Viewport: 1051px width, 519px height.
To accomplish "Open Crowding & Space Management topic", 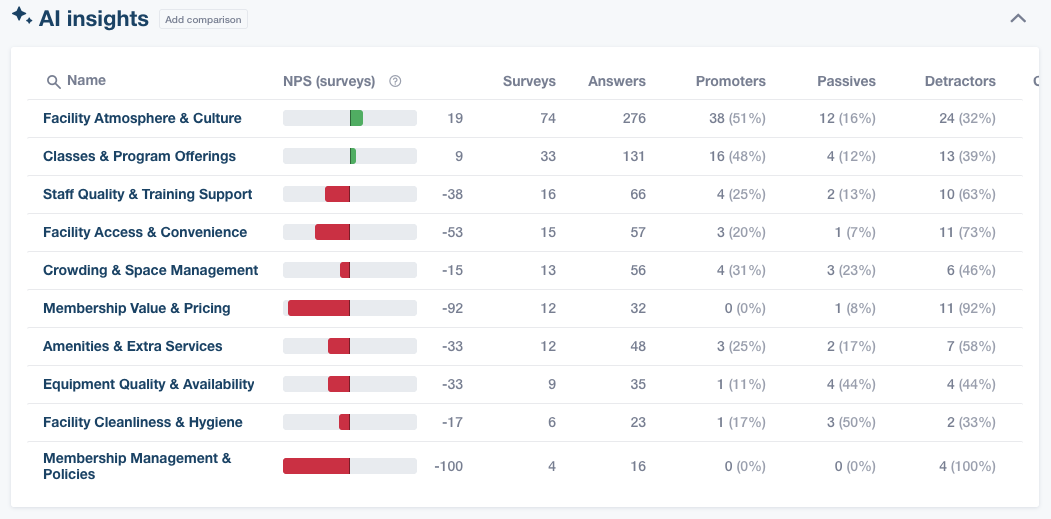I will [x=150, y=270].
